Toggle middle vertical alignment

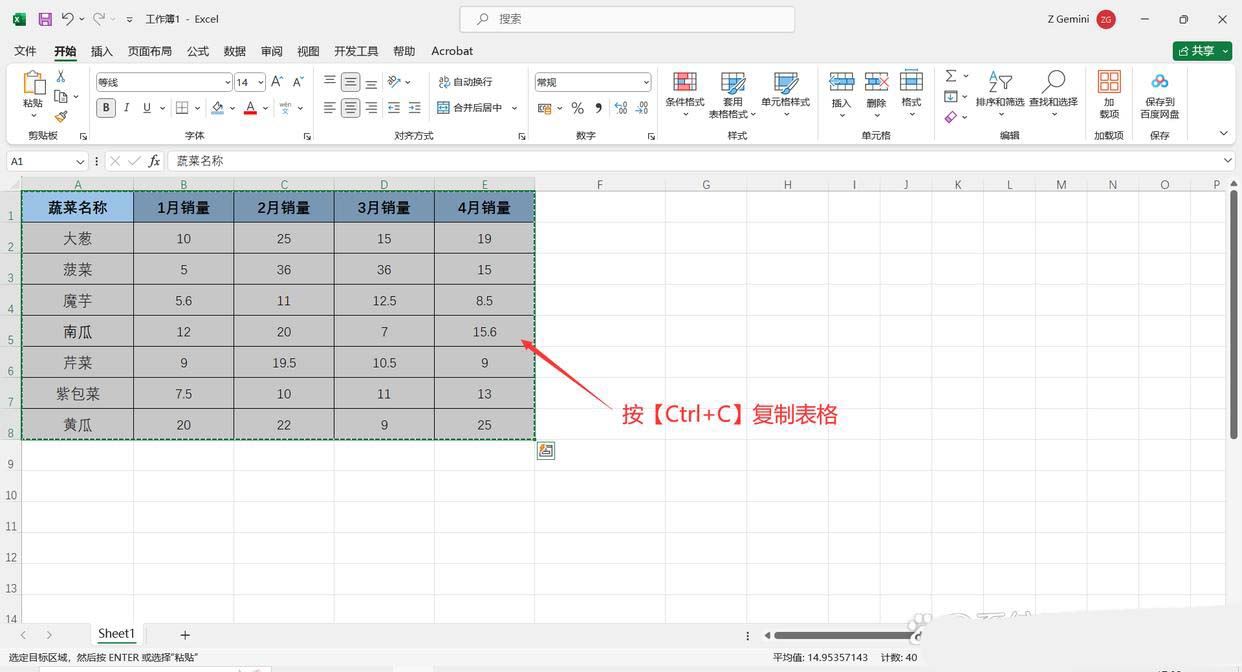[x=350, y=82]
